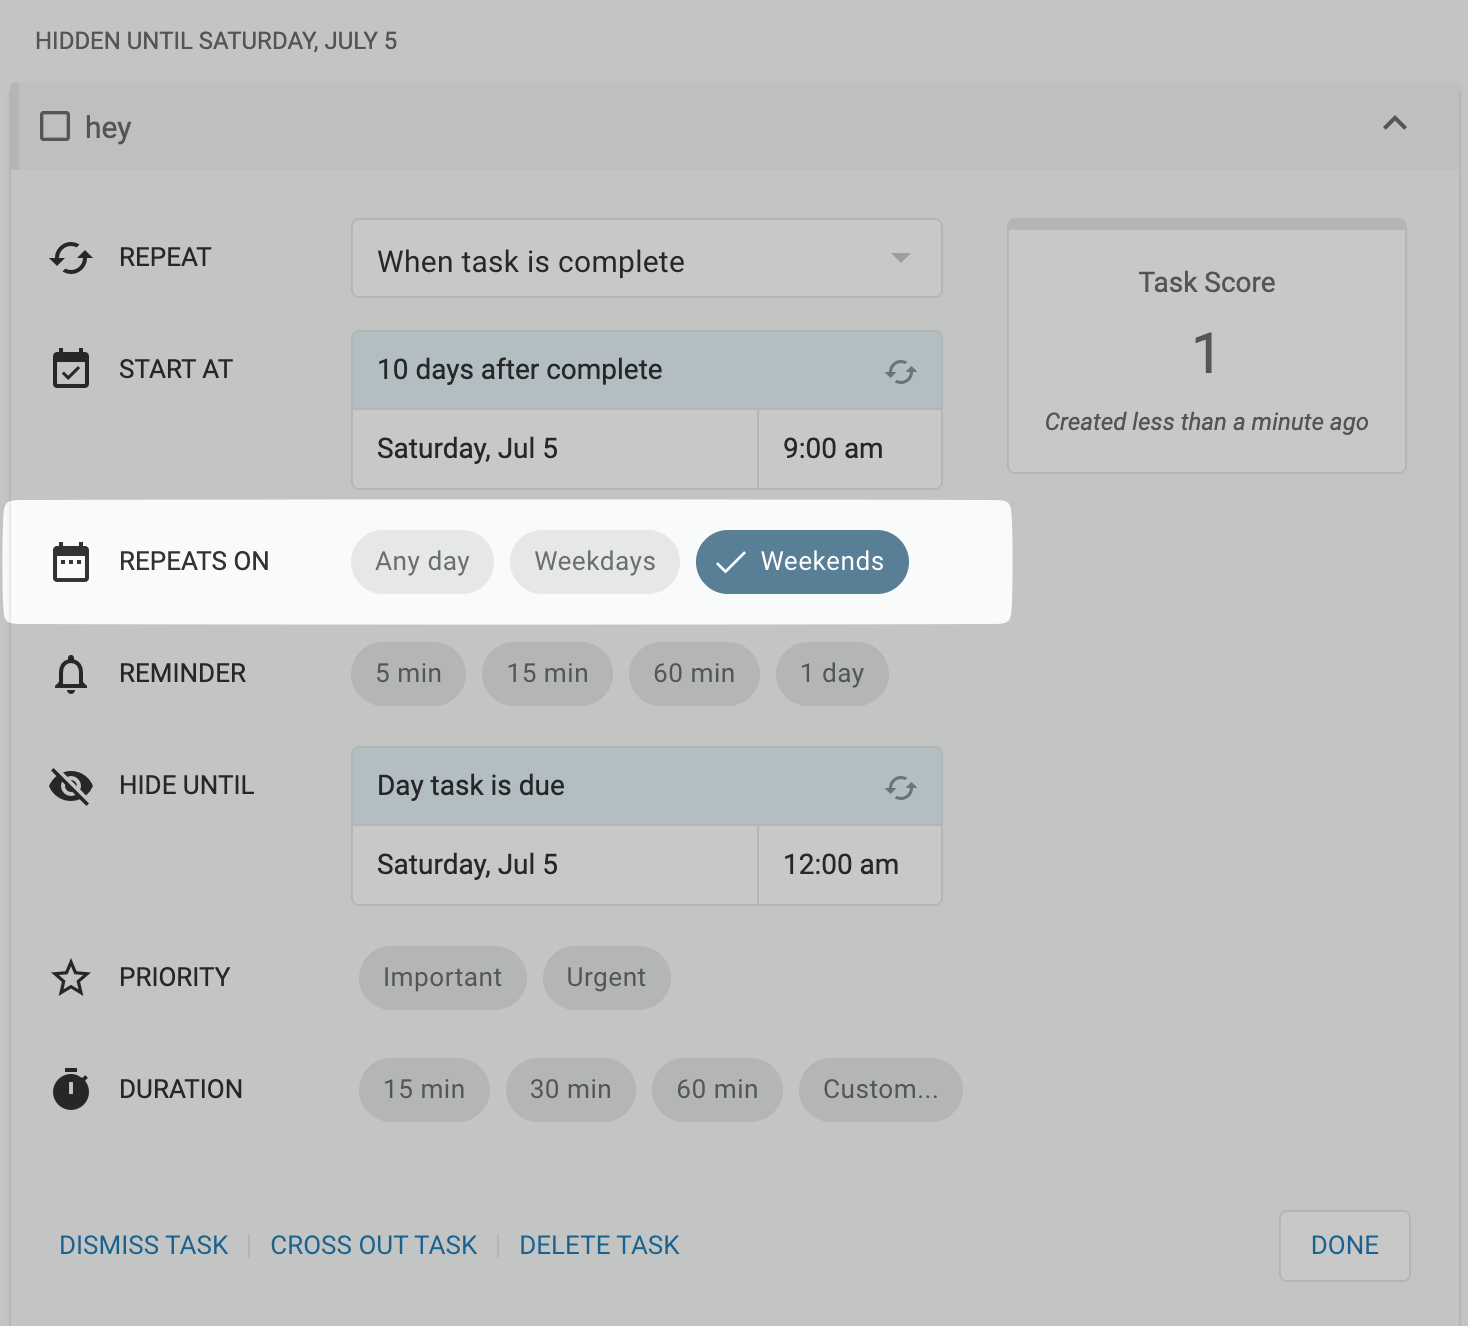Click the Dismiss Task link

[x=144, y=1245]
